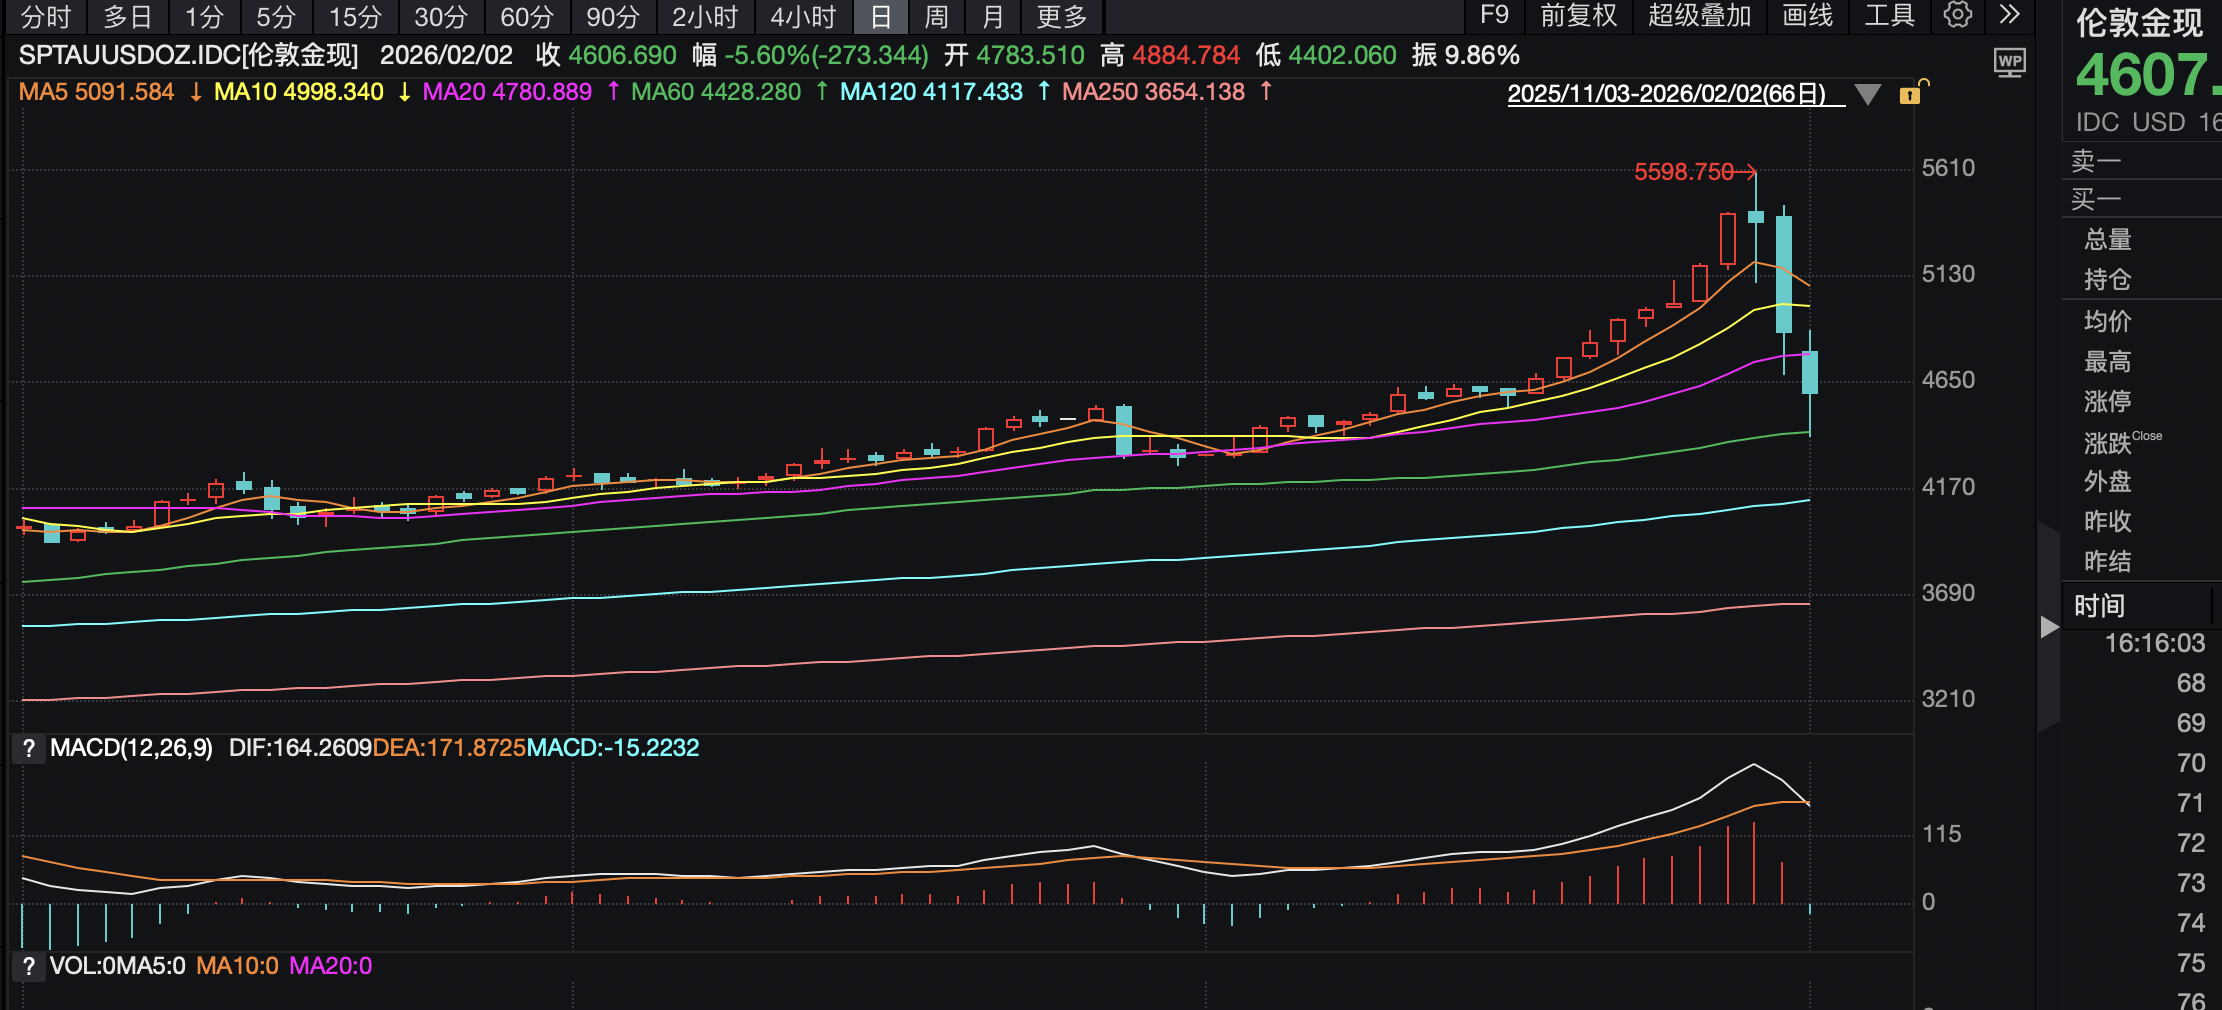Click the 画线 drawing button
Viewport: 2222px width, 1010px height.
[1807, 16]
